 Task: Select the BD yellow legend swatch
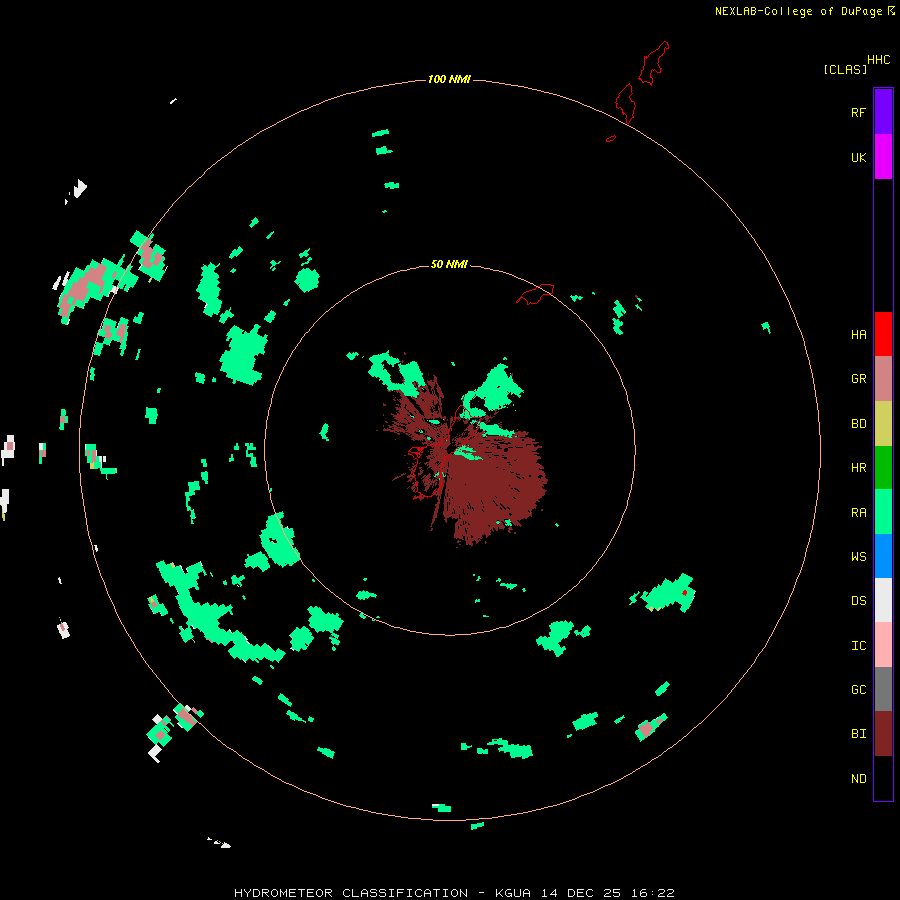pos(883,424)
